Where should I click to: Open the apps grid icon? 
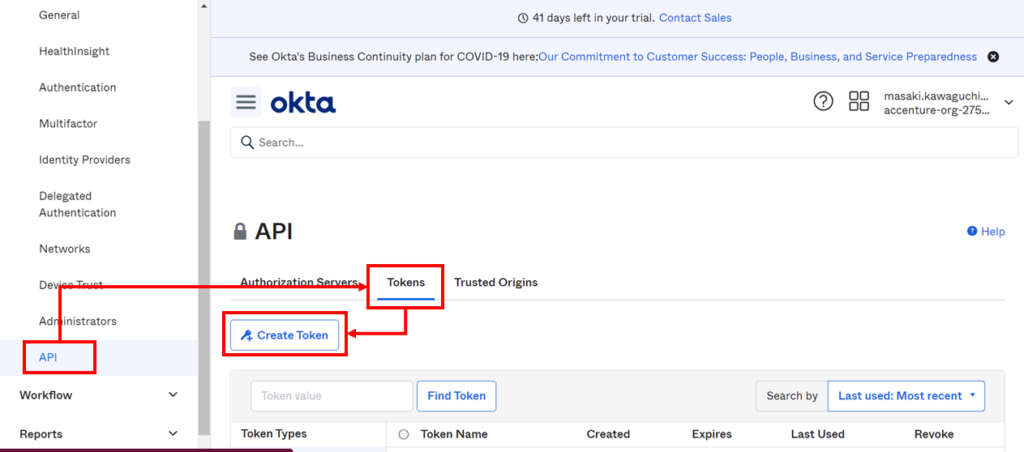tap(859, 102)
